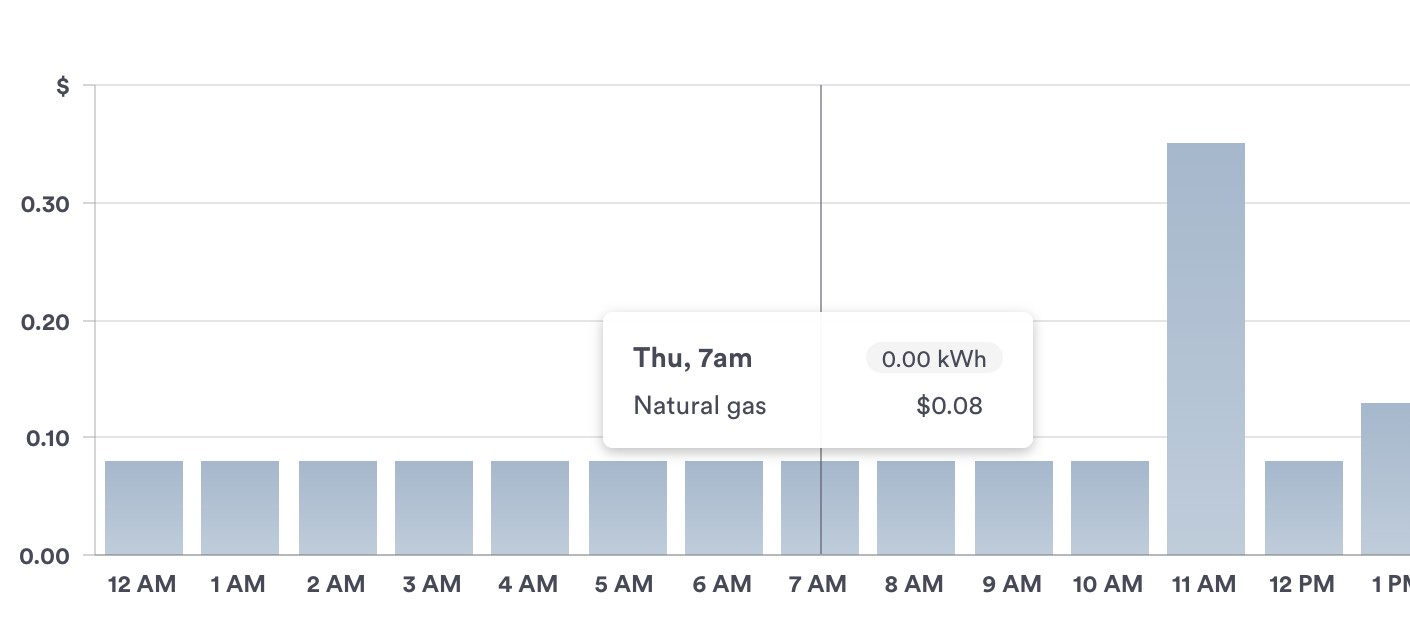Viewport: 1410px width, 640px height.
Task: Click the Natural gas label in tooltip
Action: pyautogui.click(x=700, y=405)
